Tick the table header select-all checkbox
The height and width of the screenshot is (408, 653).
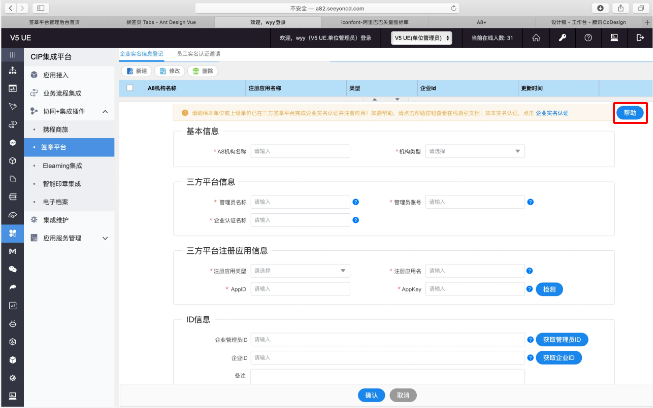(x=129, y=88)
